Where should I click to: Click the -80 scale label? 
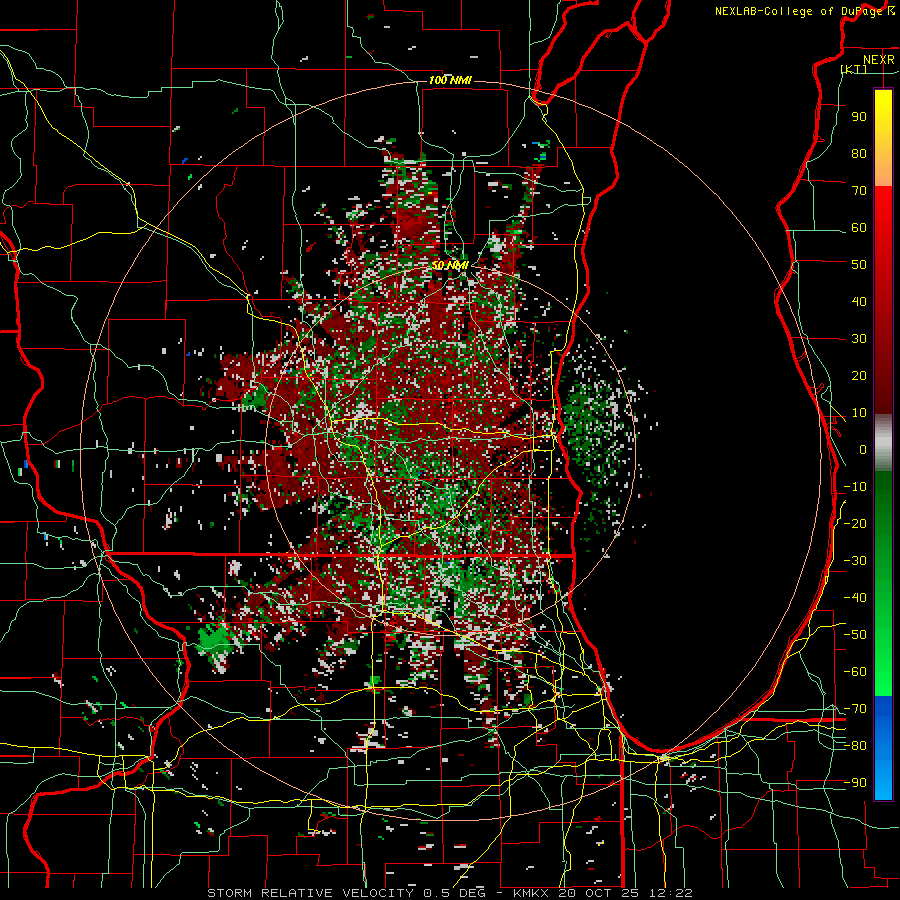[855, 746]
